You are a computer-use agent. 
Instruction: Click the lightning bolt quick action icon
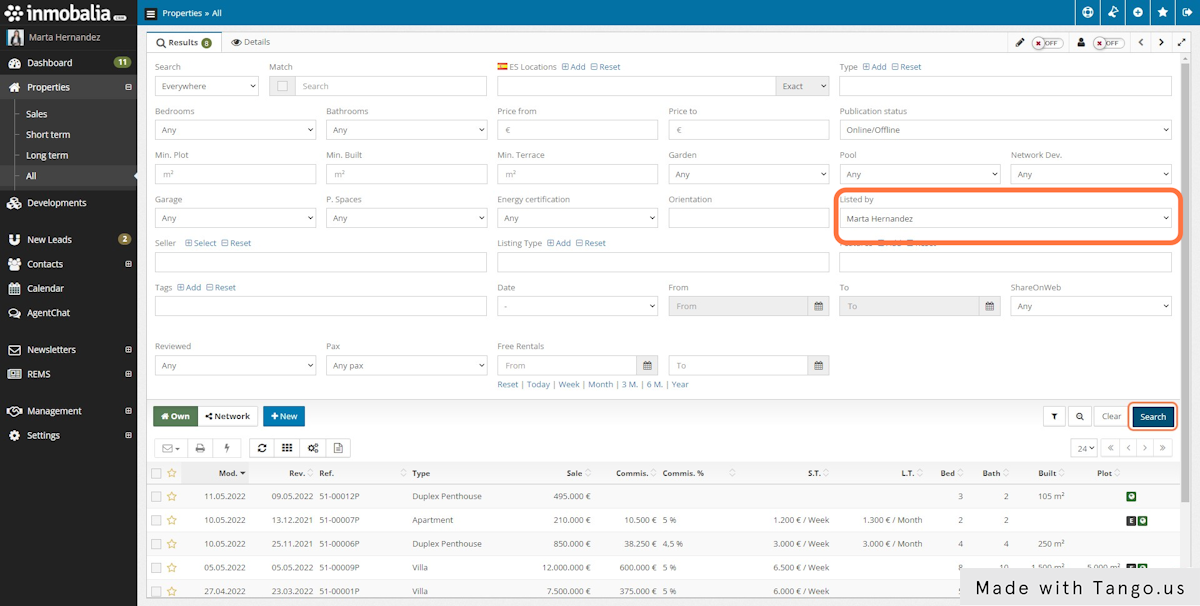tap(227, 448)
